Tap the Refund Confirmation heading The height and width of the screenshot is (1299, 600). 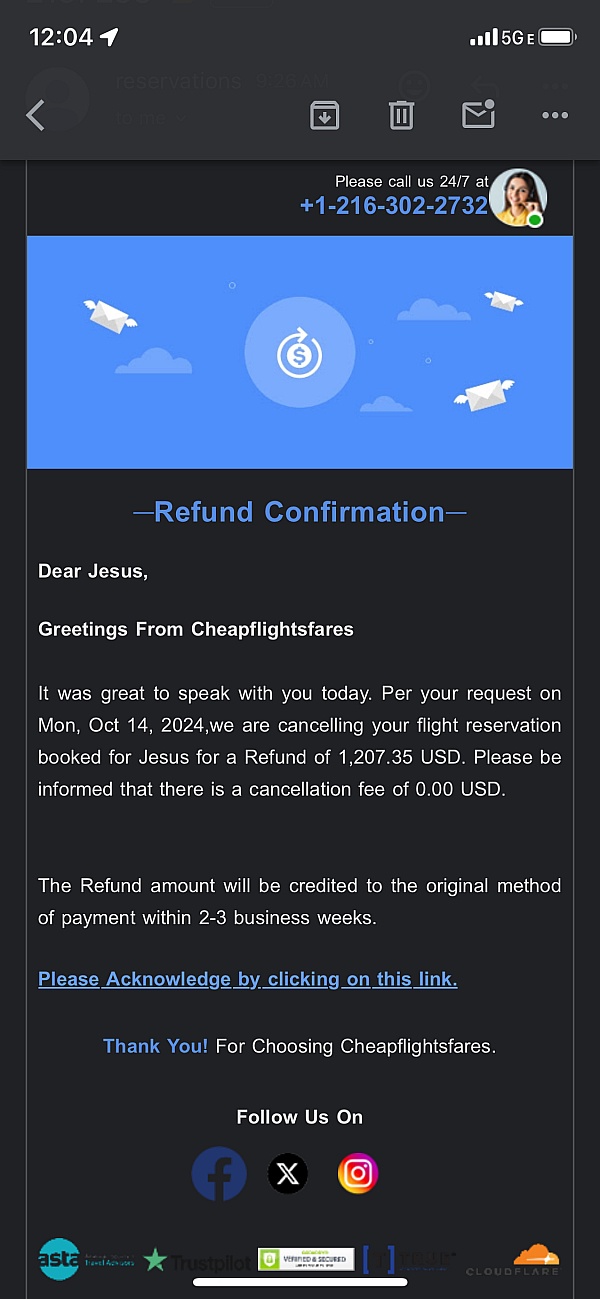tap(300, 512)
